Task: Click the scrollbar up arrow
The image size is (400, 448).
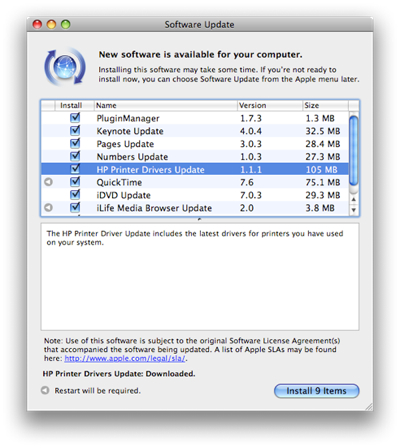Action: (354, 199)
